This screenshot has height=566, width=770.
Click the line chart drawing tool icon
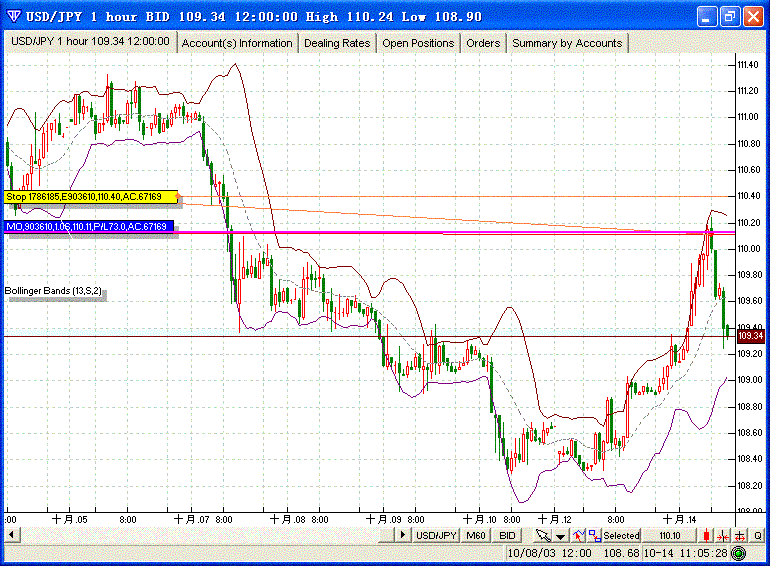(x=579, y=536)
